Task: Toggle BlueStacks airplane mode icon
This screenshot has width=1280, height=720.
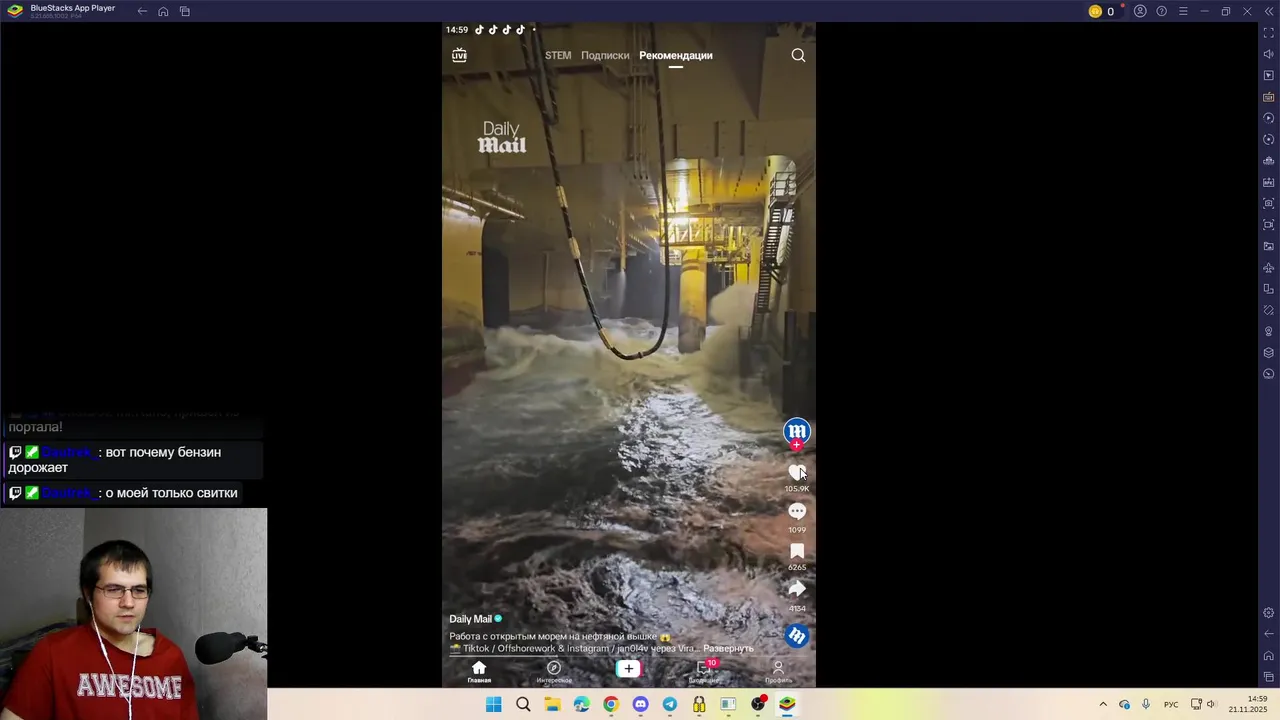Action: (1269, 267)
